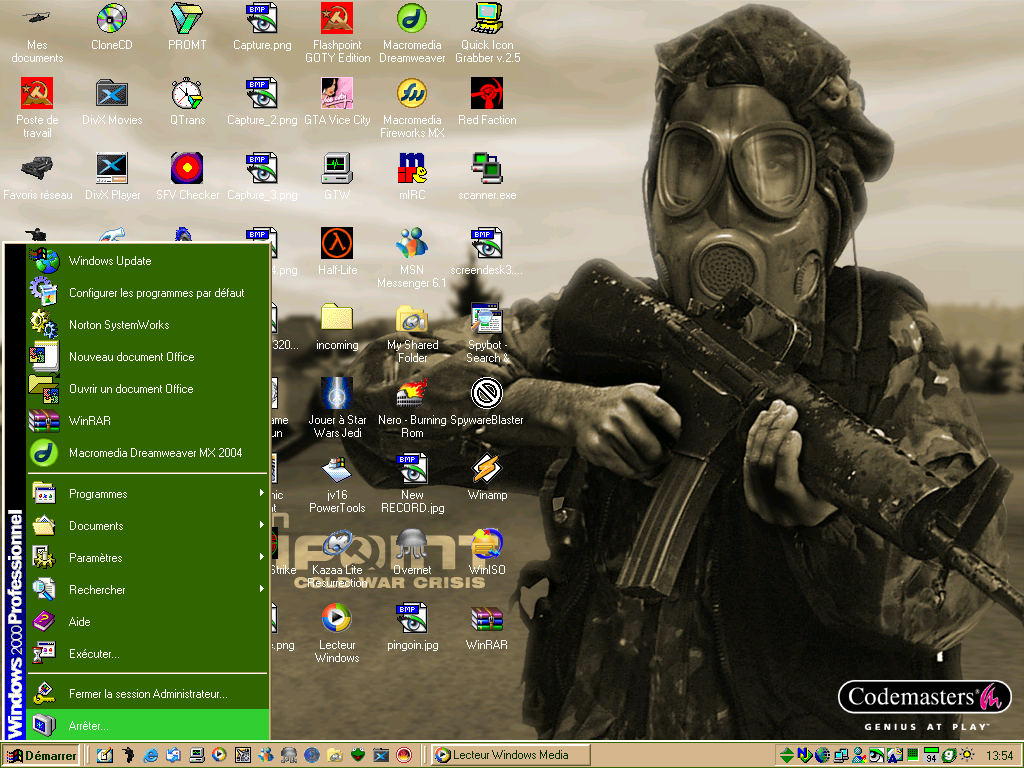This screenshot has height=768, width=1024.
Task: Open scanner.exe on the desktop
Action: [487, 176]
